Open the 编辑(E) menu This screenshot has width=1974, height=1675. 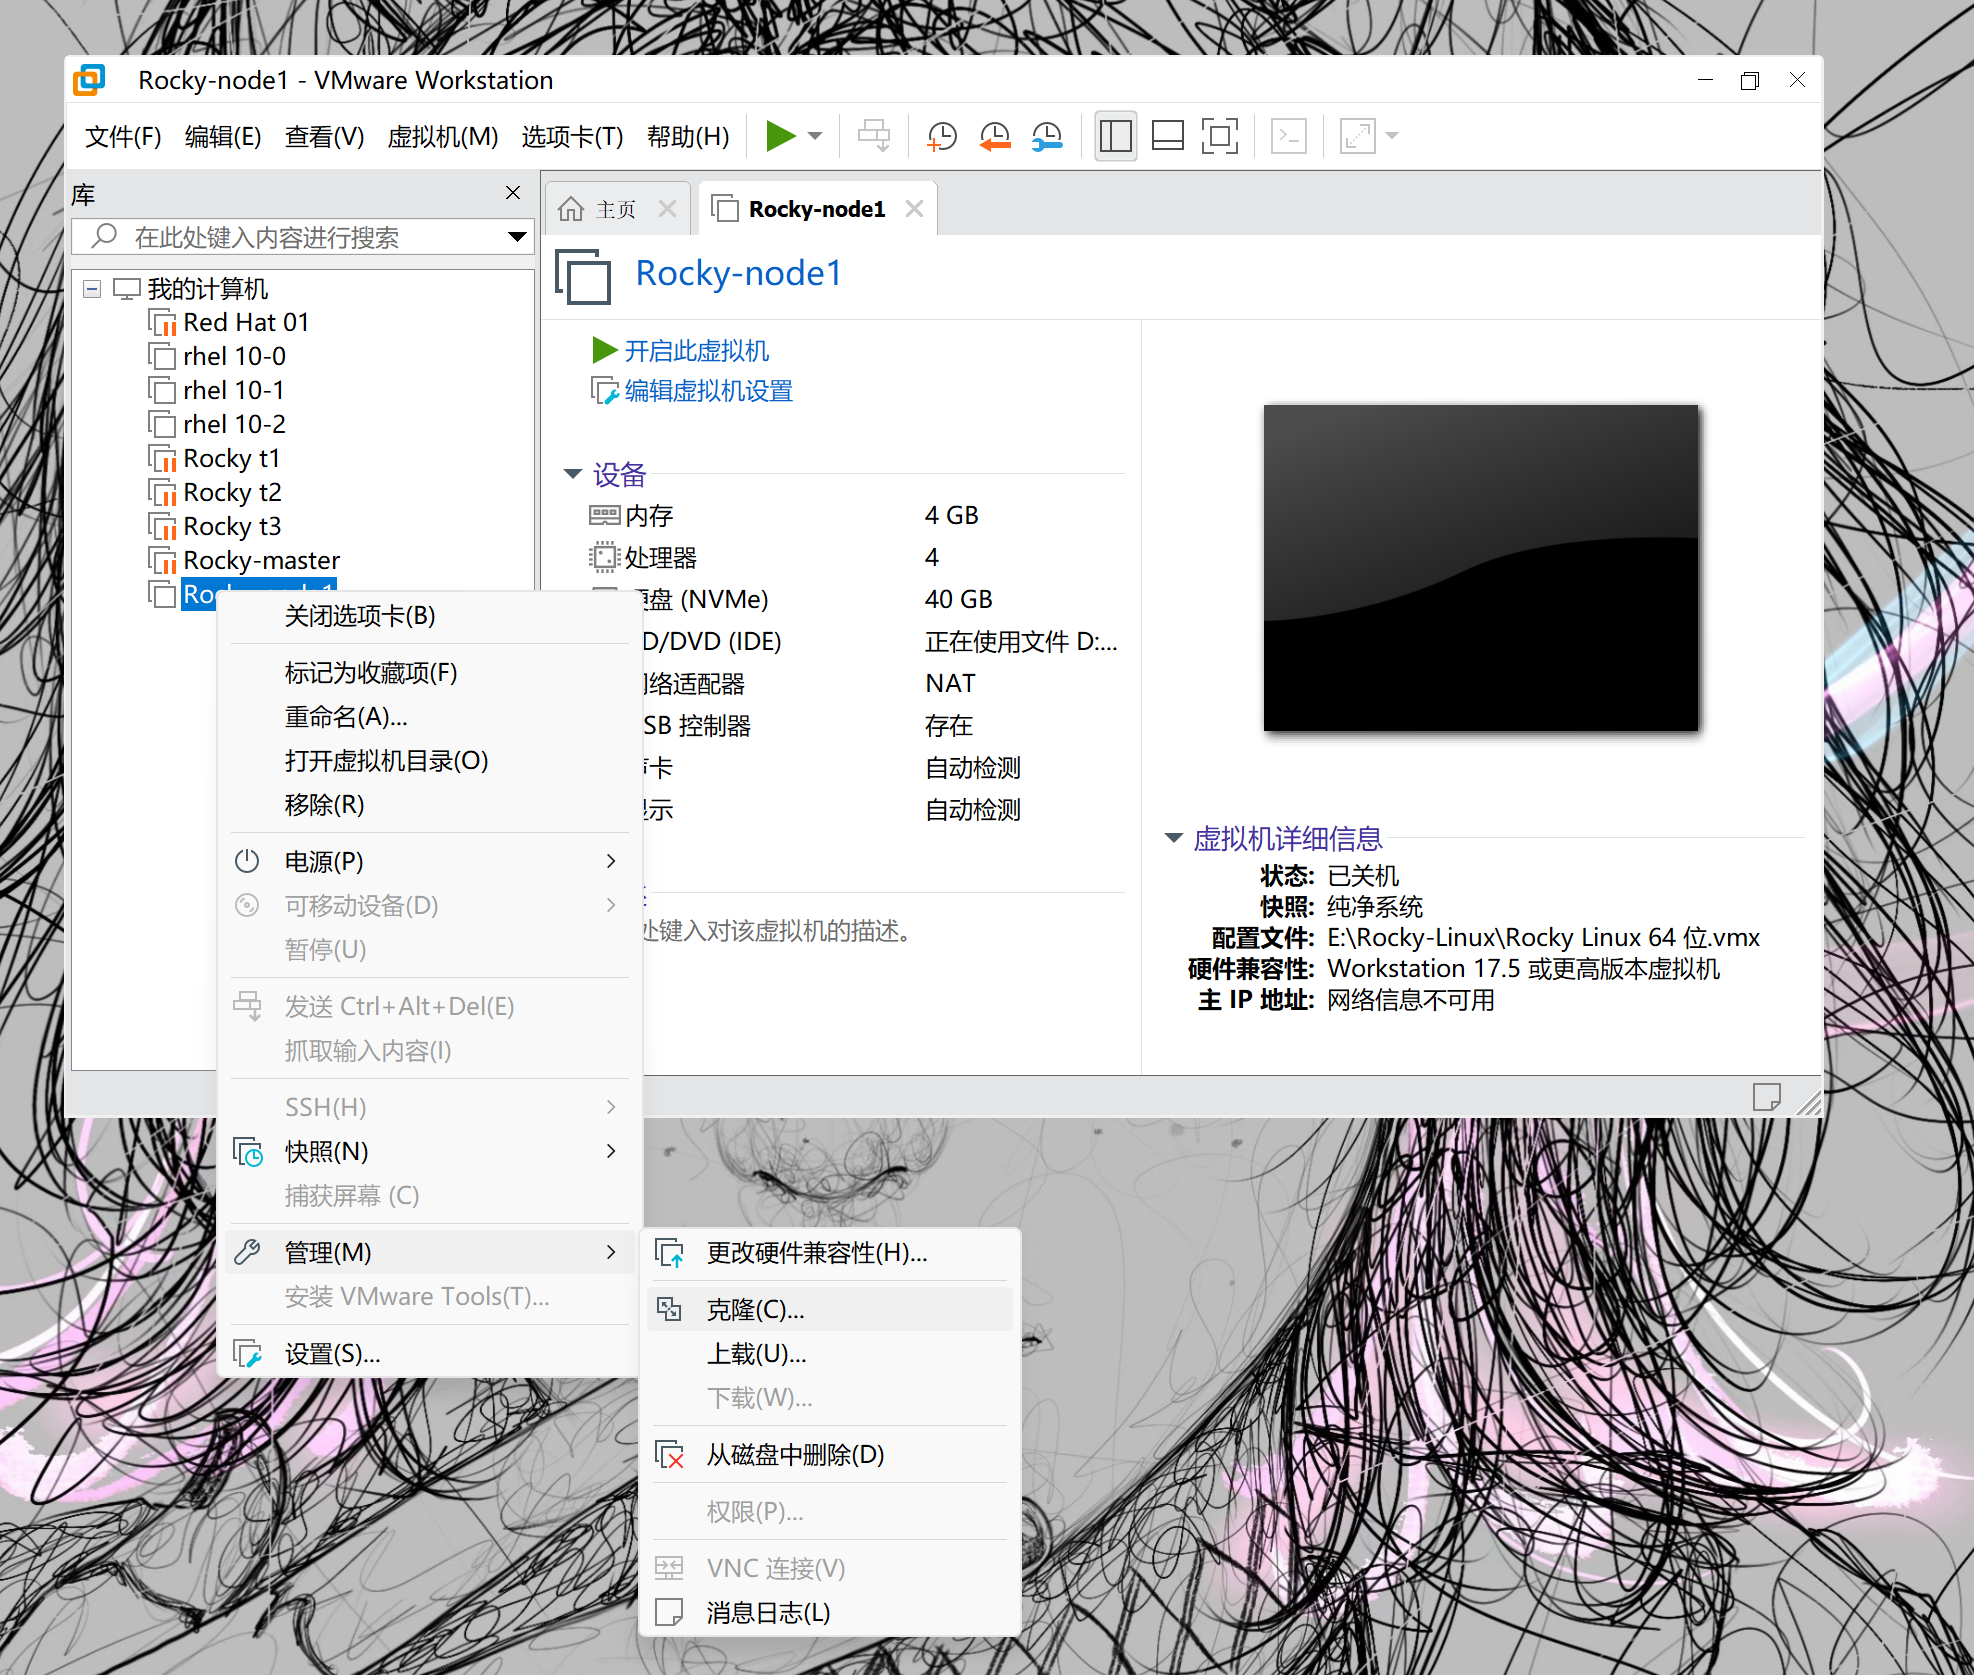pyautogui.click(x=223, y=136)
